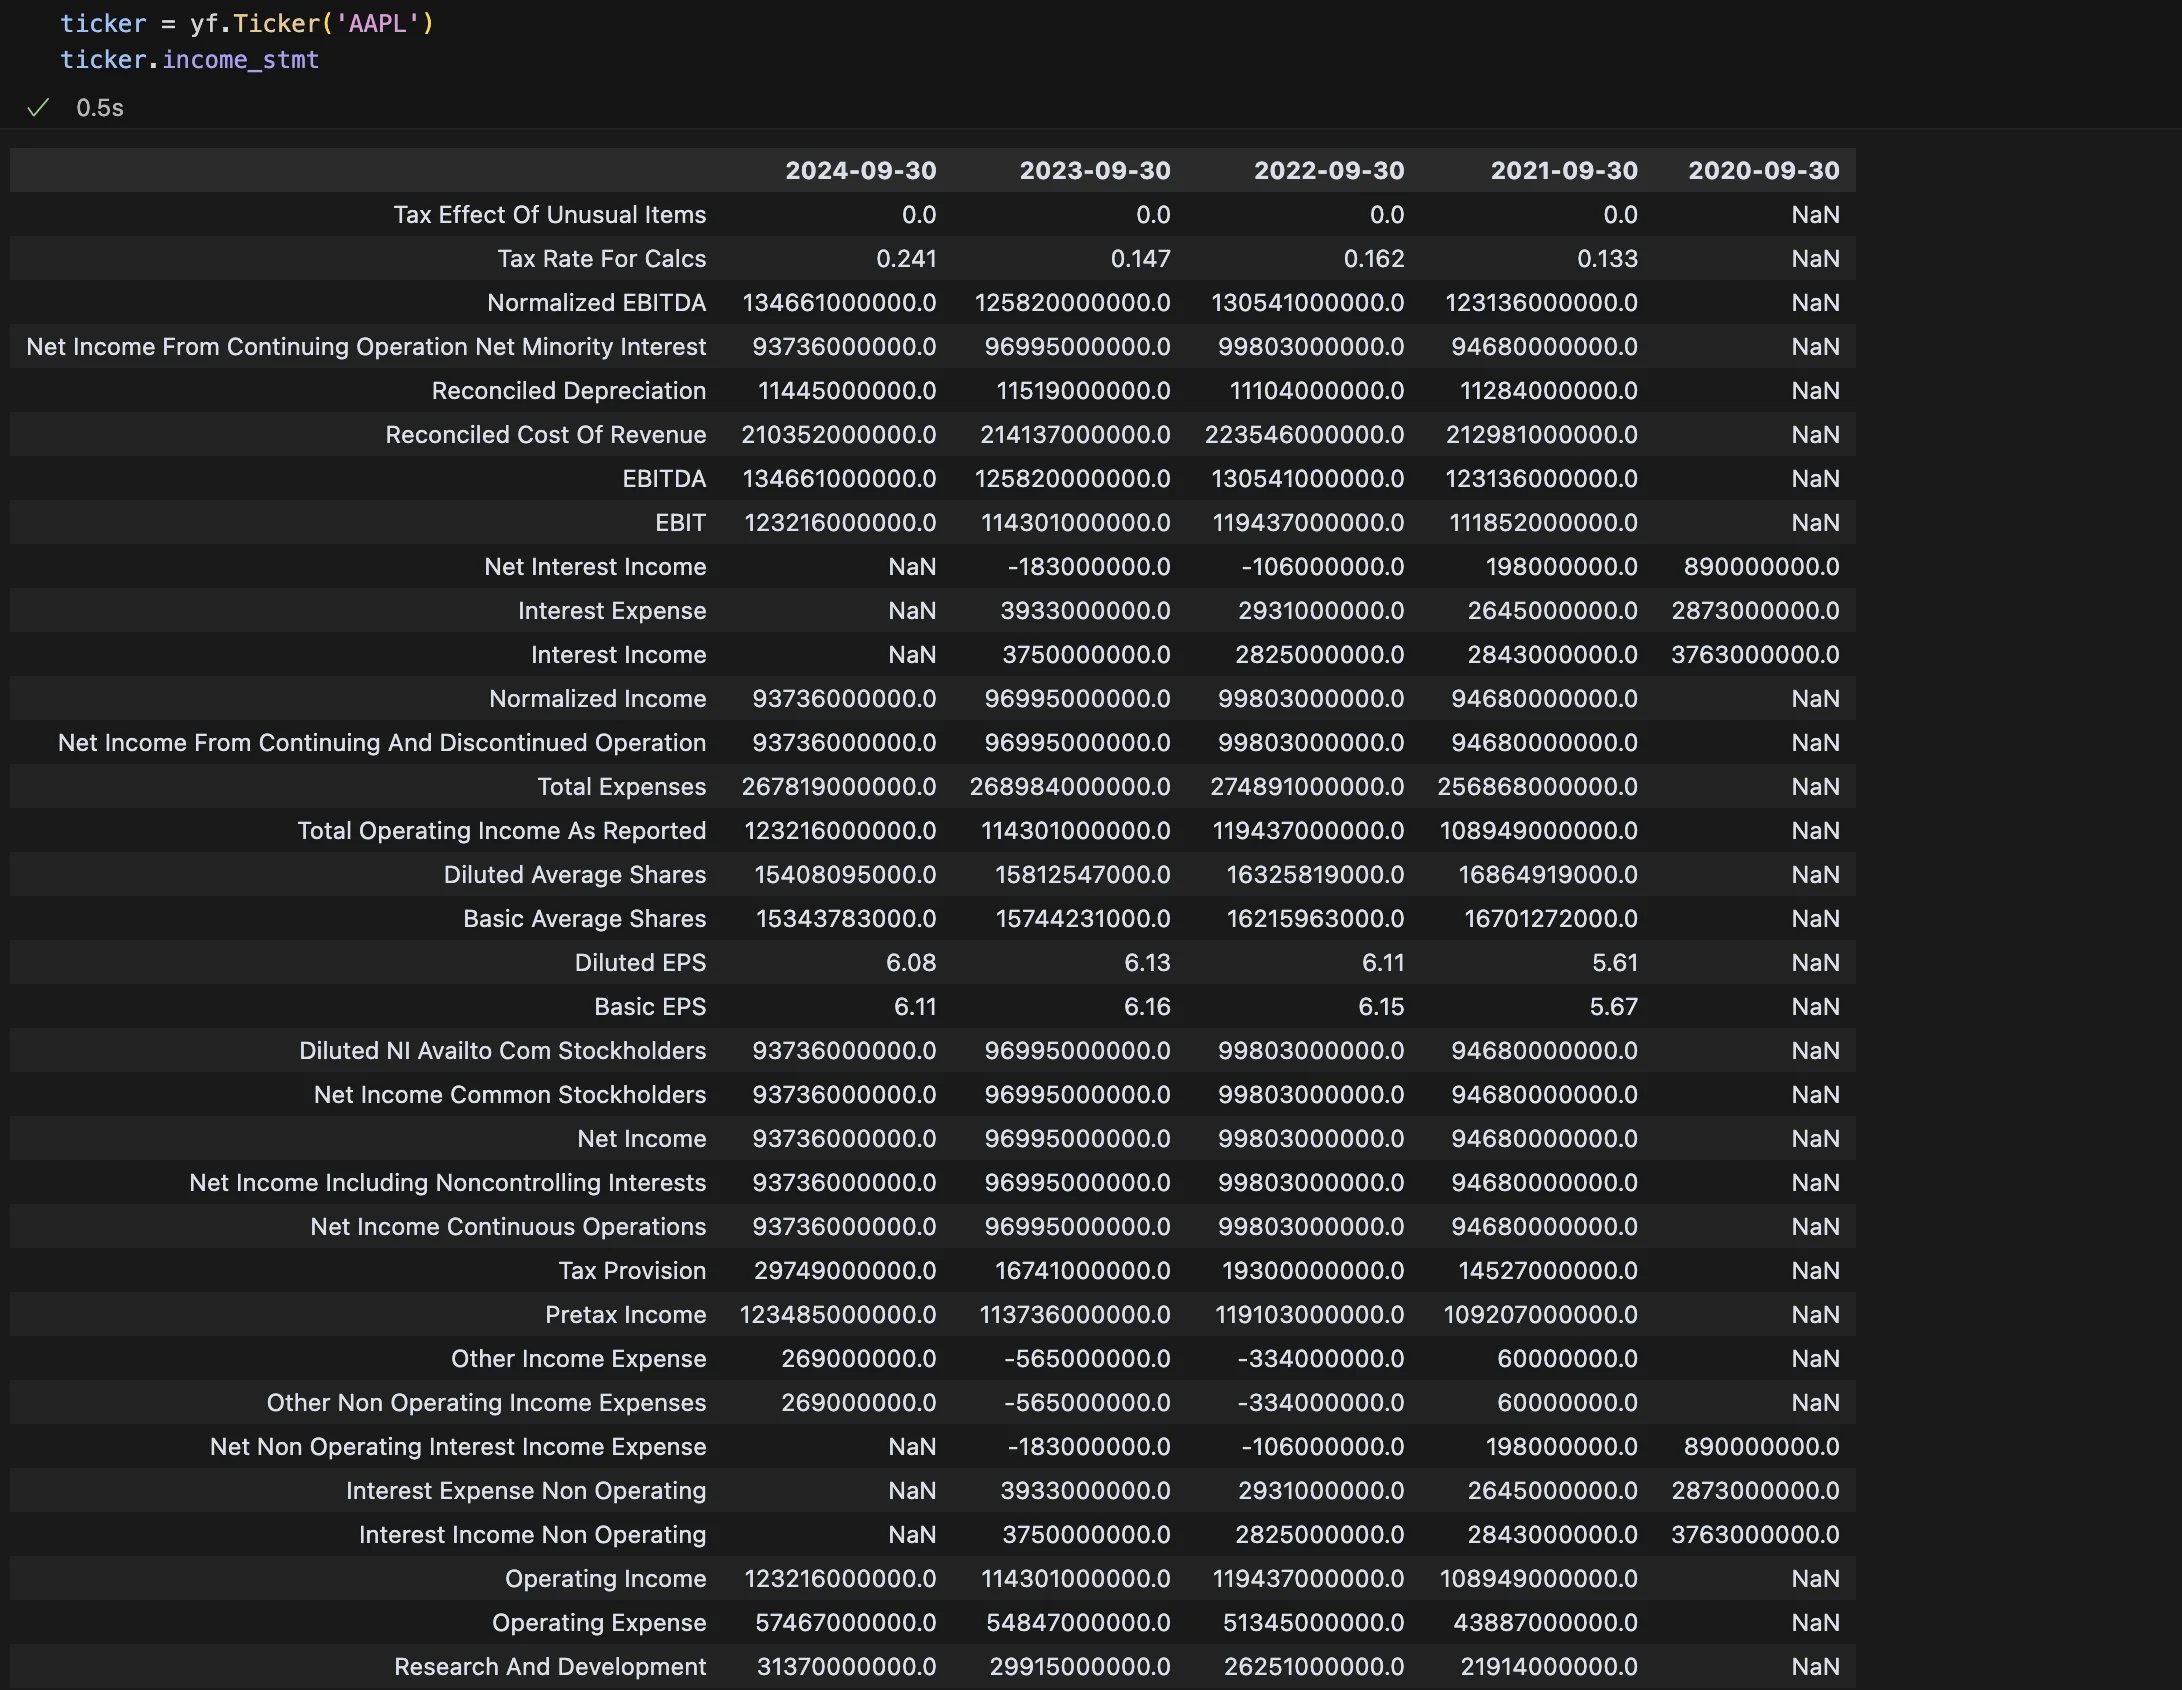The image size is (2182, 1690).
Task: Select the Normalized EBITDA row label
Action: point(596,303)
